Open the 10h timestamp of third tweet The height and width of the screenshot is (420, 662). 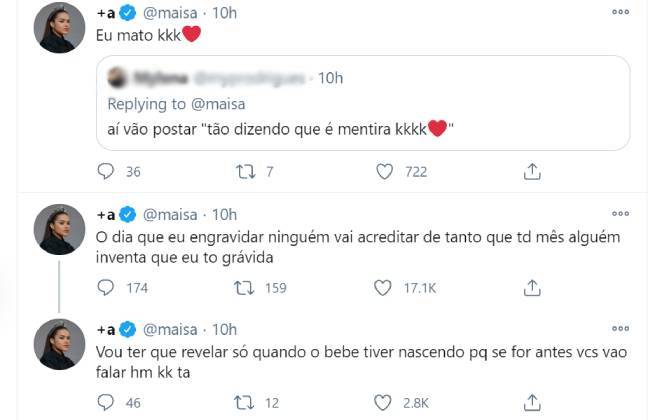[225, 328]
